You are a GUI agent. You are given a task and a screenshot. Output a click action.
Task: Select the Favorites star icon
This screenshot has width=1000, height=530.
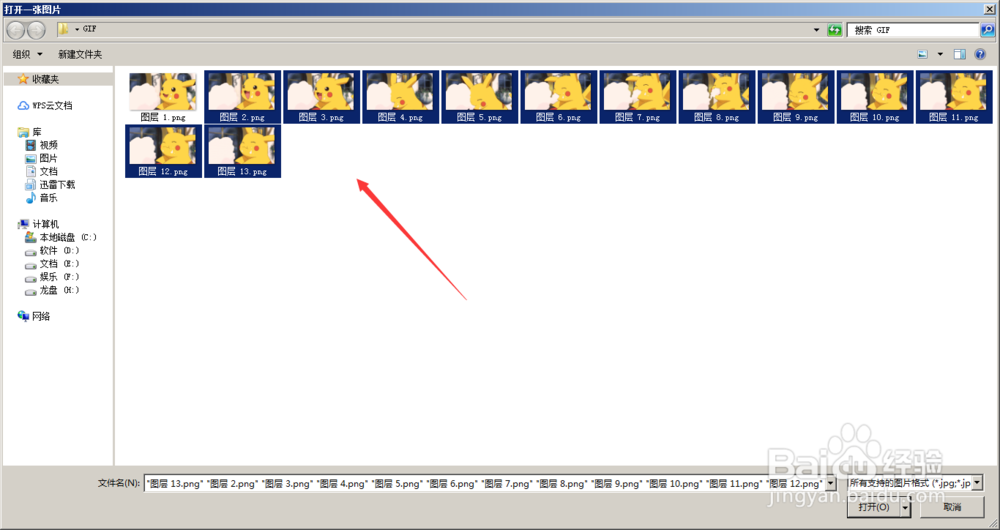[x=23, y=79]
